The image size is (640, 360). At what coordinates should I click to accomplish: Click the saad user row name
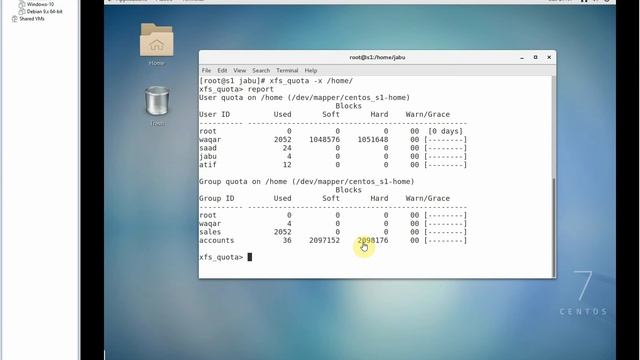click(x=208, y=148)
